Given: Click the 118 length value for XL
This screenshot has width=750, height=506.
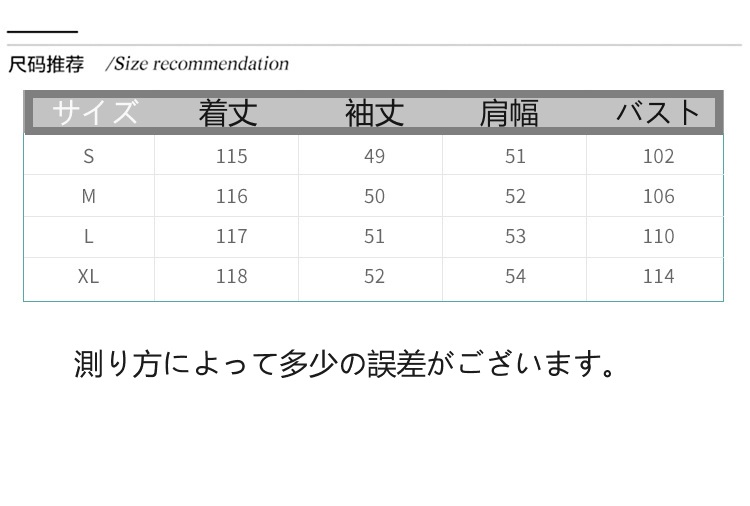Looking at the screenshot, I should pyautogui.click(x=231, y=276).
